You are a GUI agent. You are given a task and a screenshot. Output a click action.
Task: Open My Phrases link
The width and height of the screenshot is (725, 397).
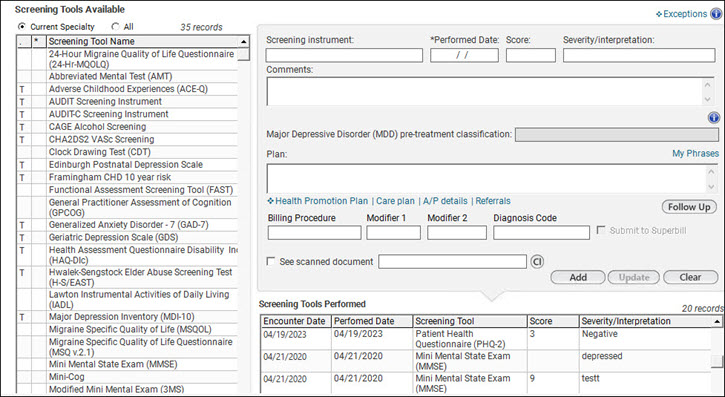coord(695,153)
